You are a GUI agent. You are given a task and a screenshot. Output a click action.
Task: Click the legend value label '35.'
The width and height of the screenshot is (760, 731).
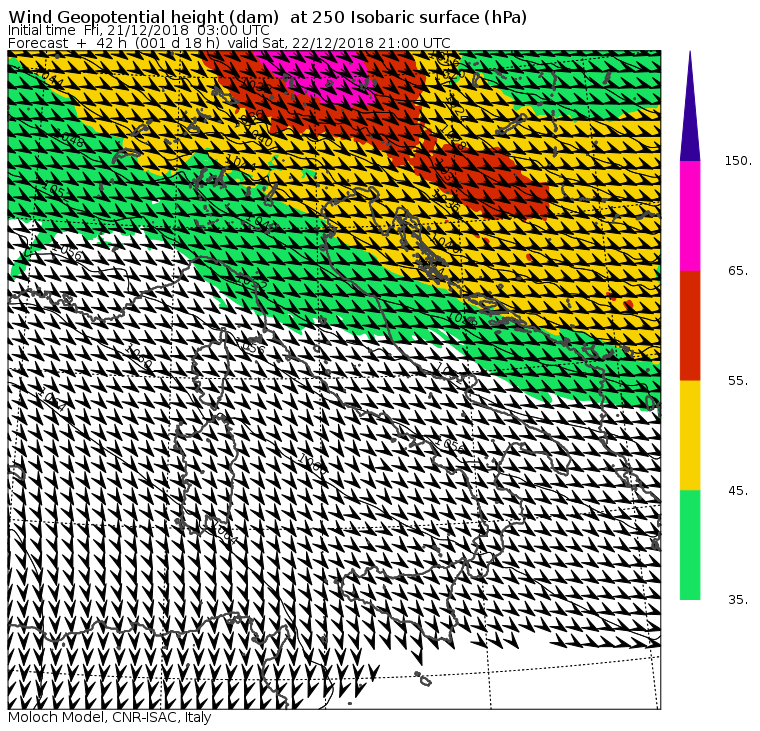point(738,600)
